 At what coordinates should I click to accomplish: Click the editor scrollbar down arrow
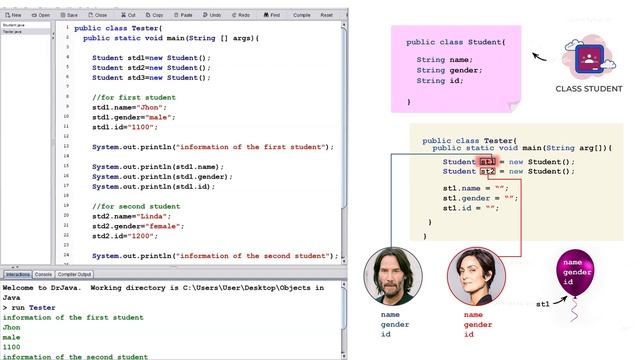344,261
